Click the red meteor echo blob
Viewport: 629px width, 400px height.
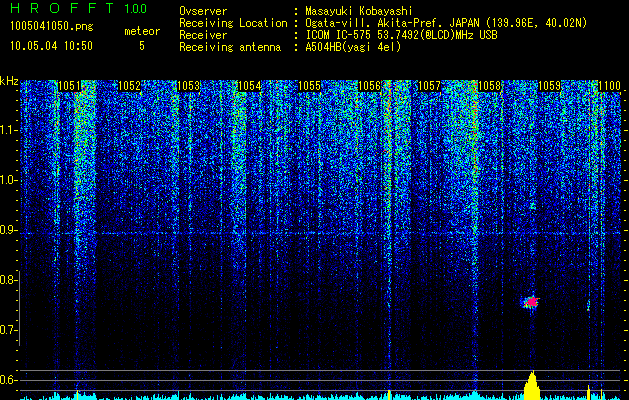(531, 302)
